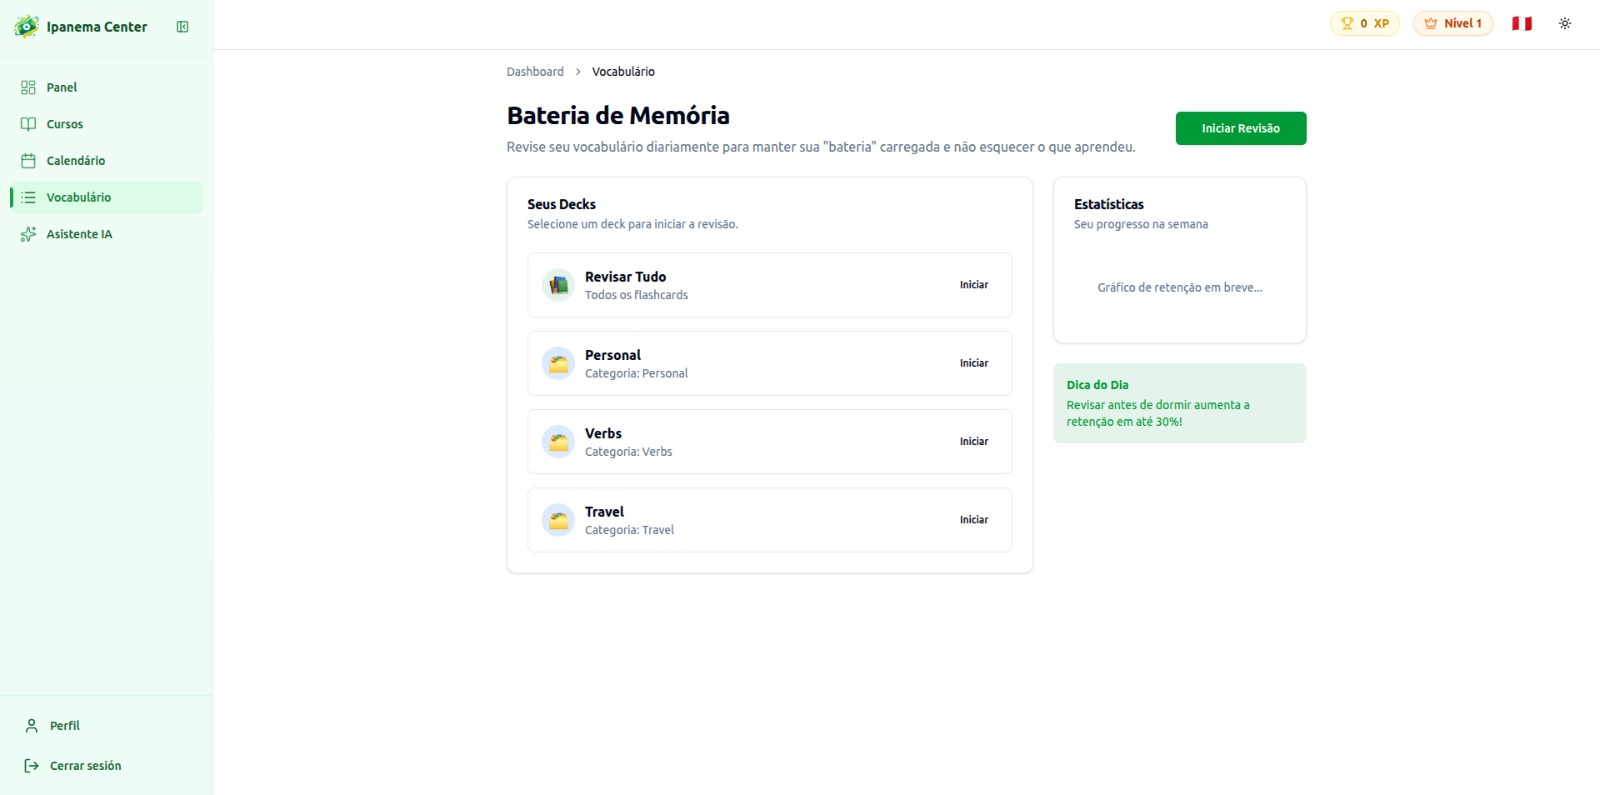Click the Travel deck folder icon
This screenshot has width=1600, height=795.
pos(558,520)
